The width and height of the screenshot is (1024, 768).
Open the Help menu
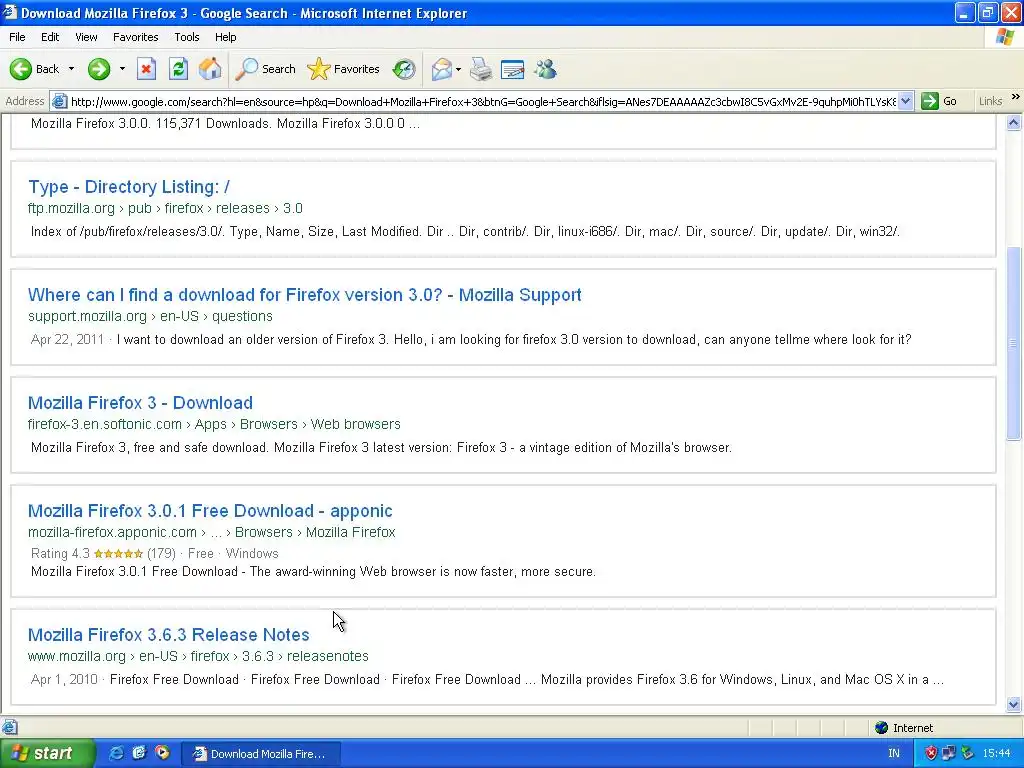click(225, 37)
